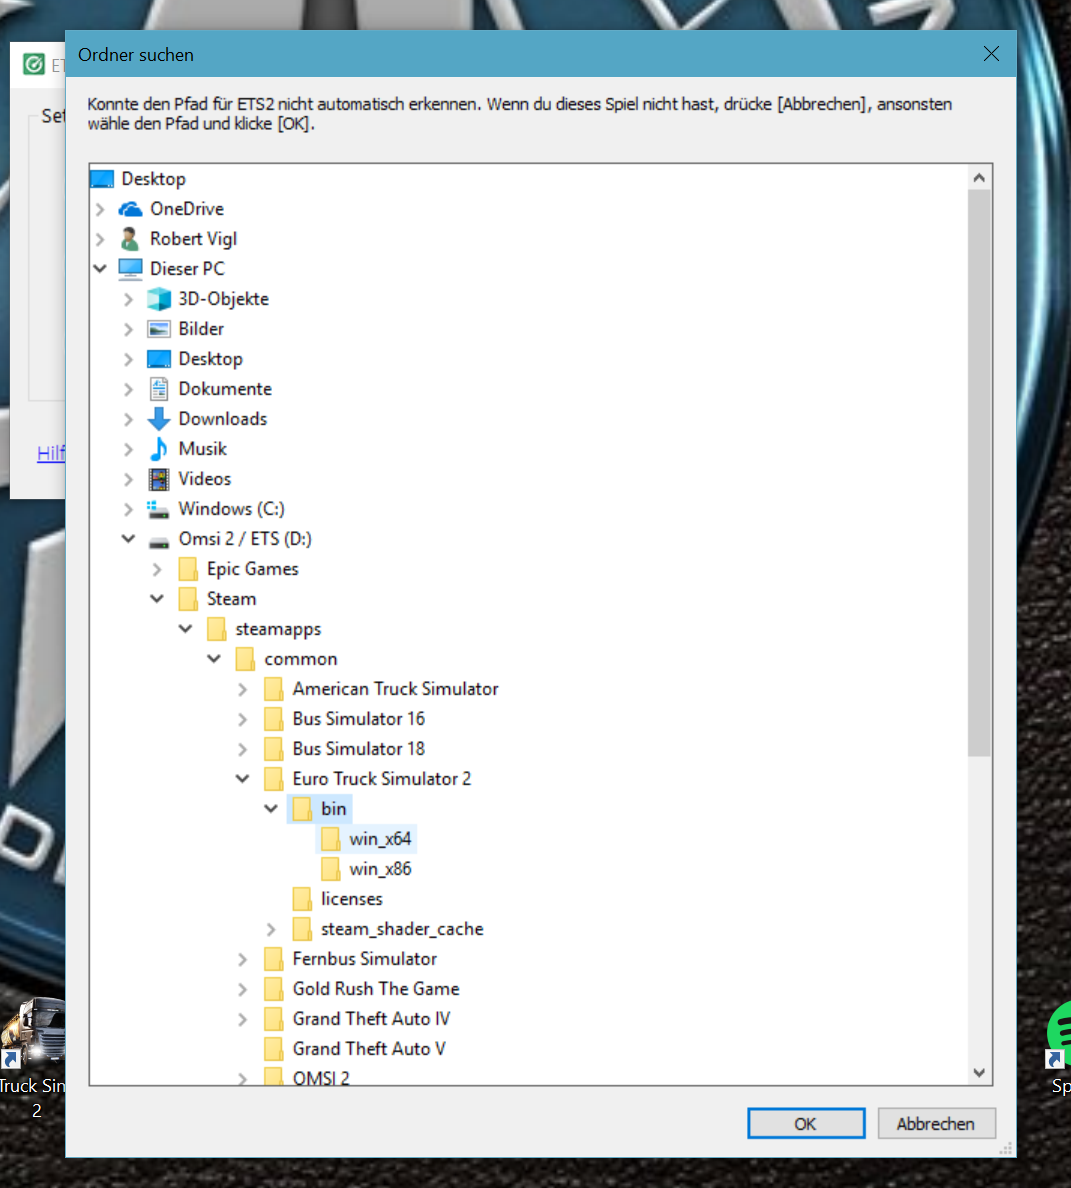Click the scrollbar down arrow
The height and width of the screenshot is (1188, 1071).
coord(979,1072)
